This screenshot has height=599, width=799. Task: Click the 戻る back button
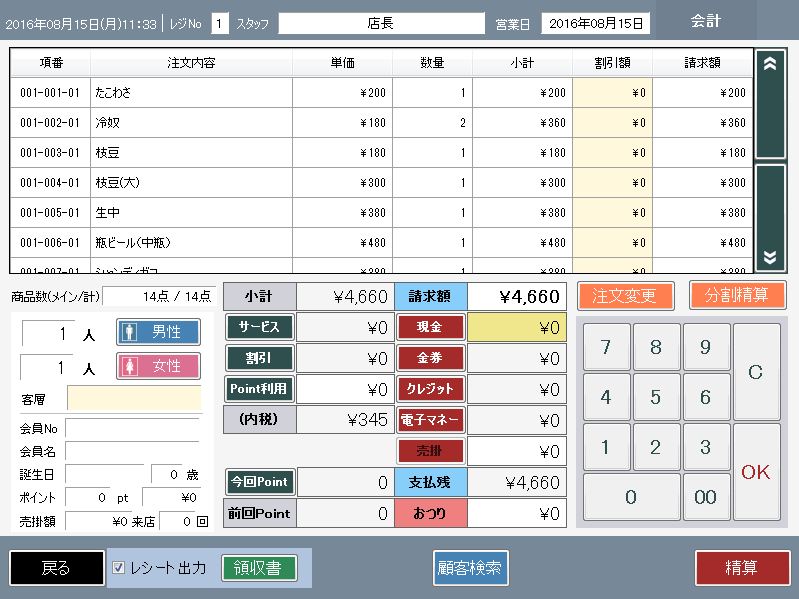pyautogui.click(x=57, y=567)
